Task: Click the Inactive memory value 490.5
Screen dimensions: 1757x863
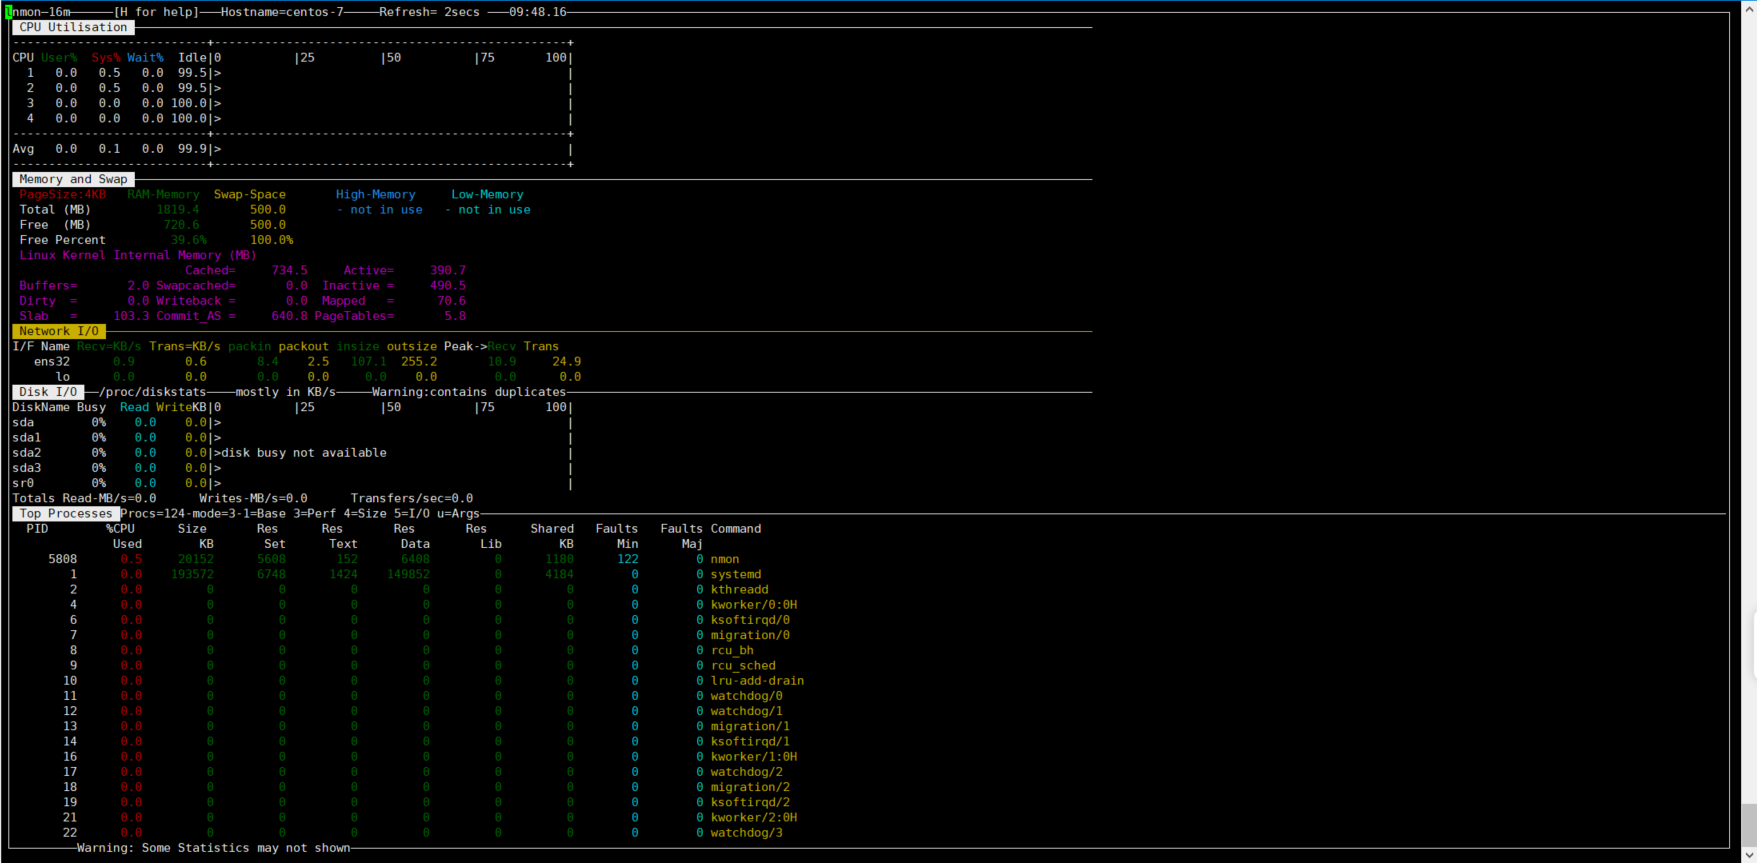Action: [448, 285]
